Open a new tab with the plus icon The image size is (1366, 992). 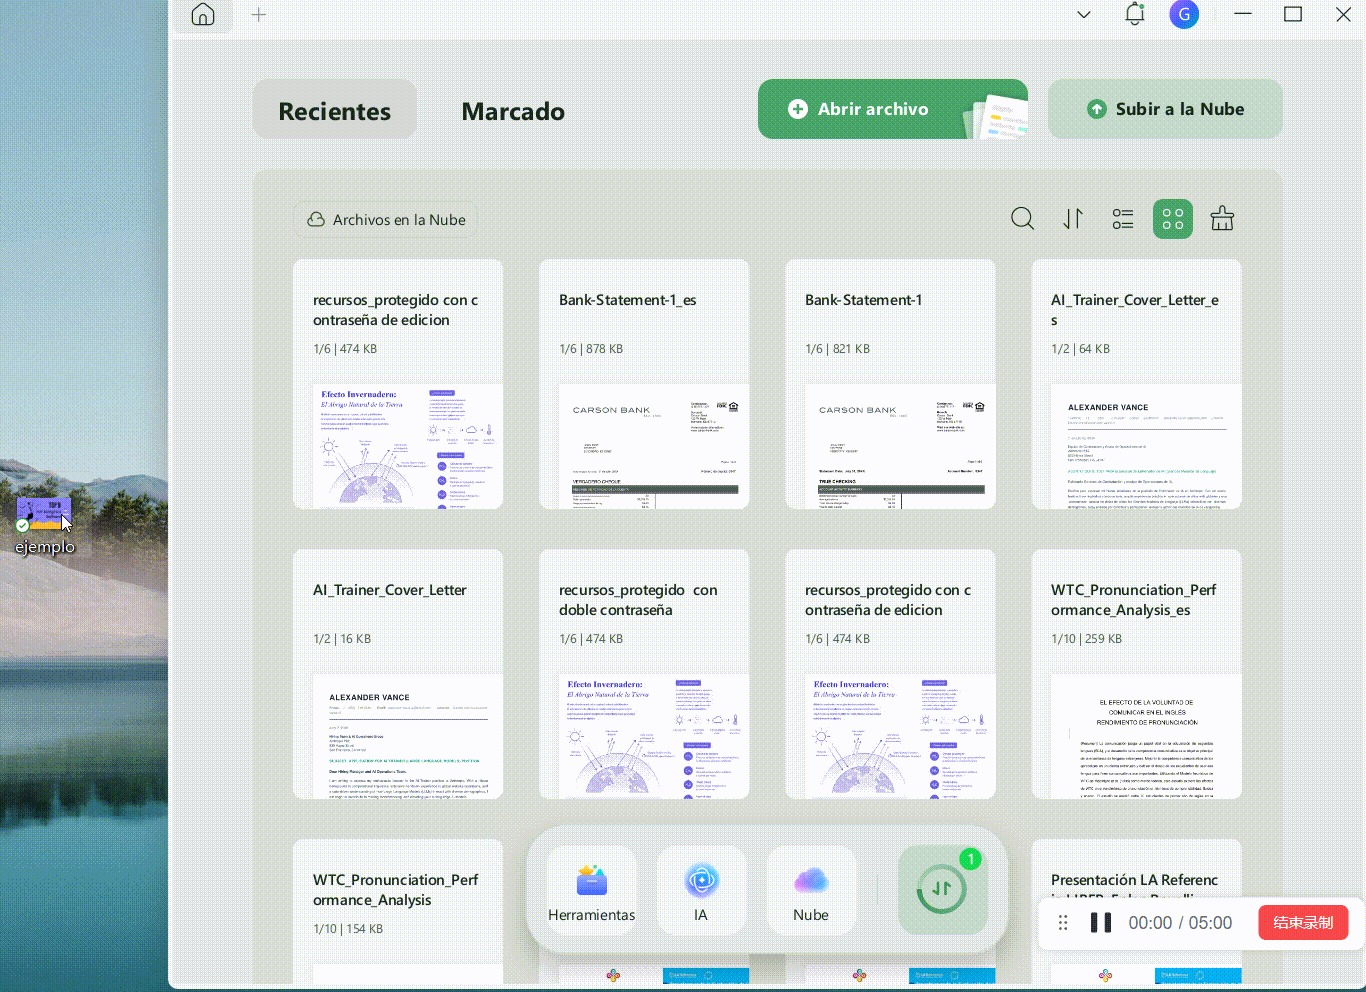click(x=259, y=15)
